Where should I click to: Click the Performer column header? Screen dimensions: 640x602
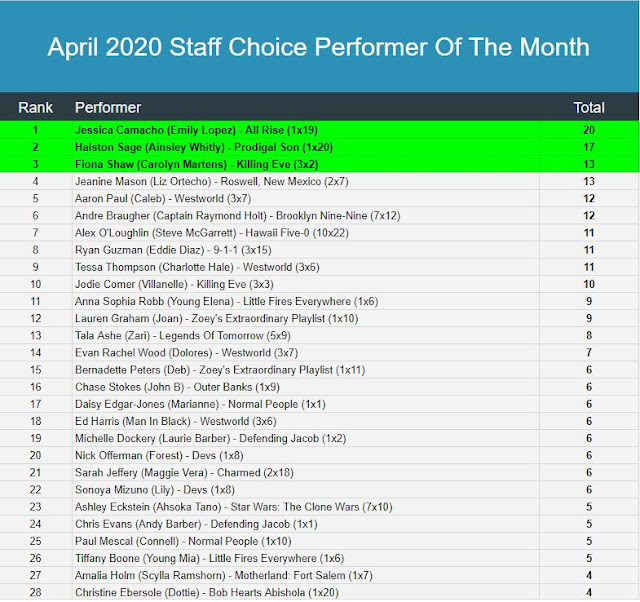[x=108, y=108]
